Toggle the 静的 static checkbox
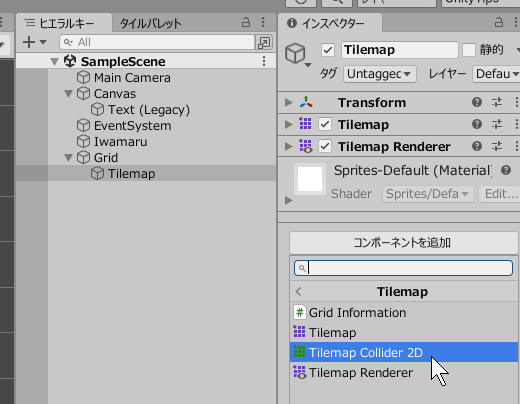 [469, 50]
